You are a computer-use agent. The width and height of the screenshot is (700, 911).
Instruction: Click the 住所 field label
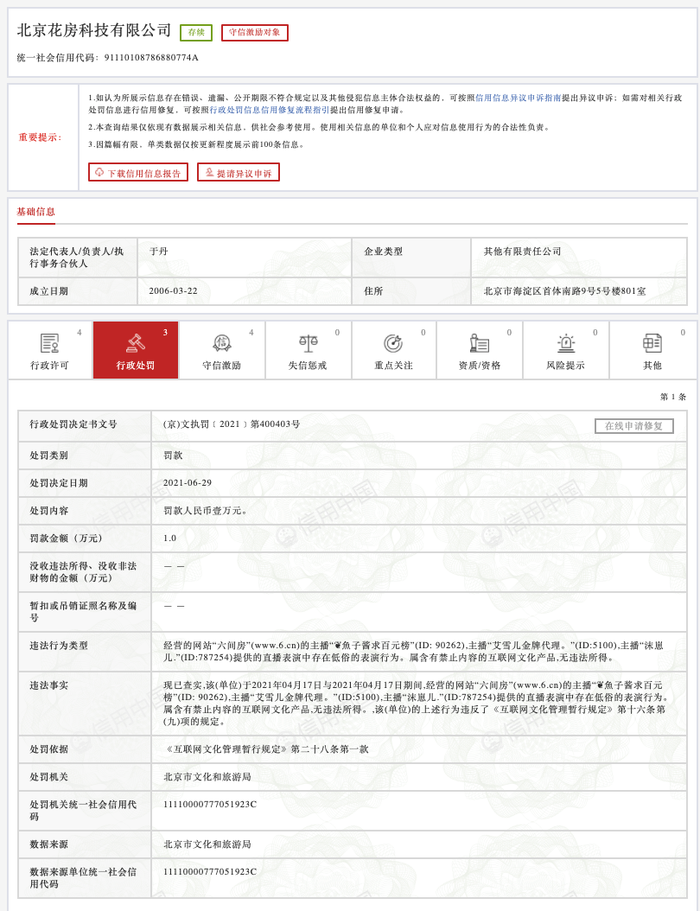click(x=374, y=291)
